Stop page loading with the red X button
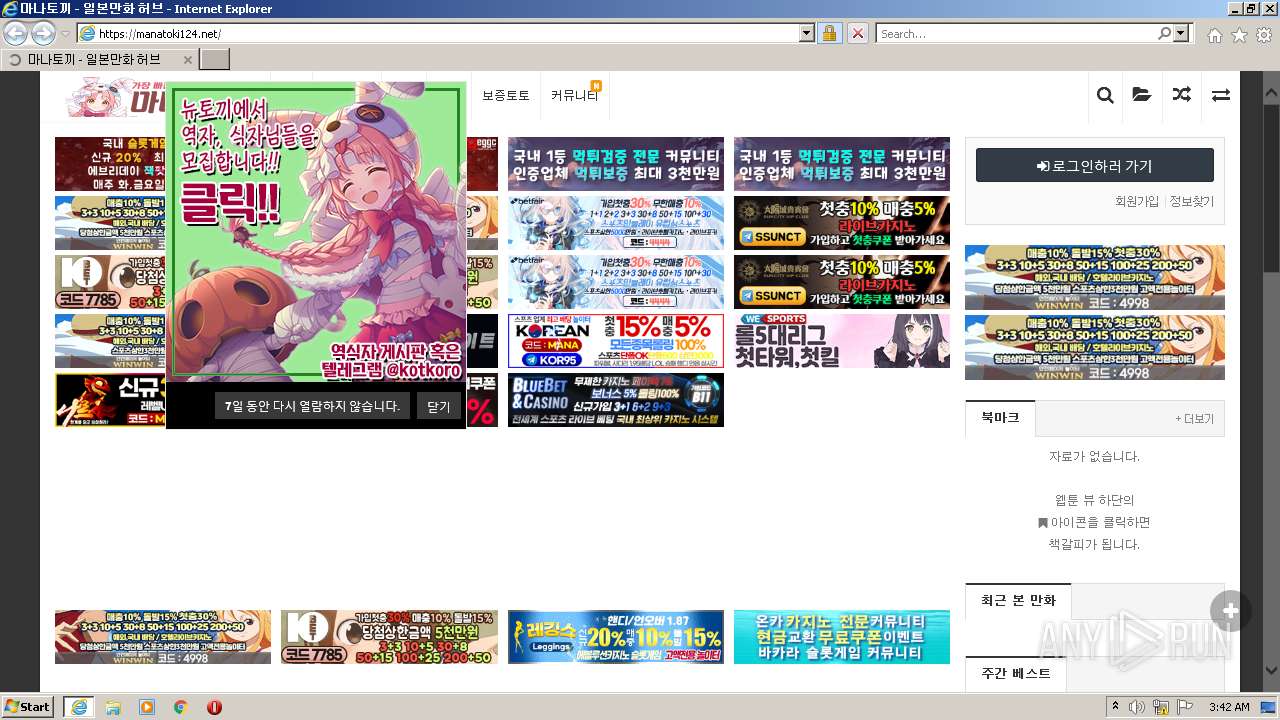 click(857, 33)
